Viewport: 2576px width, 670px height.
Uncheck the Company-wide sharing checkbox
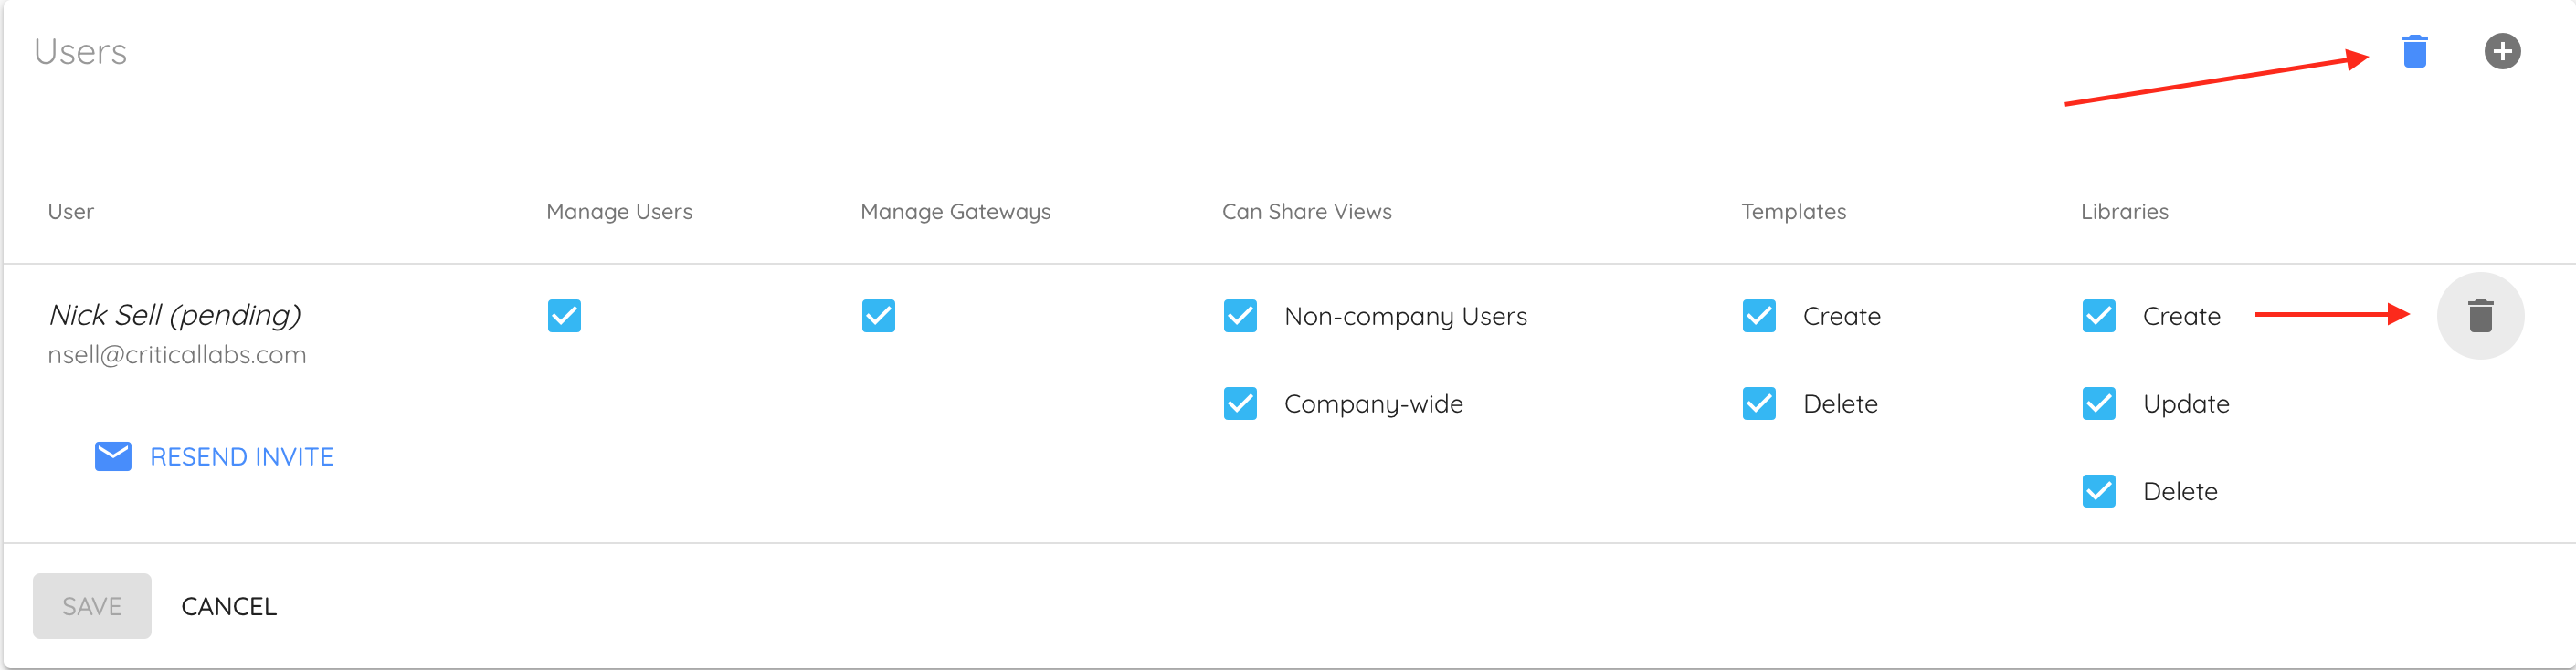(x=1240, y=404)
